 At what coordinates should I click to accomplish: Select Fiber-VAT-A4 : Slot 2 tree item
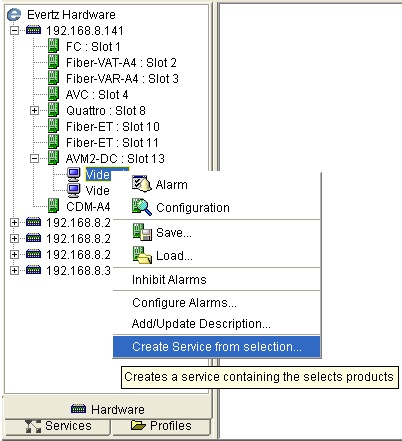tap(121, 62)
